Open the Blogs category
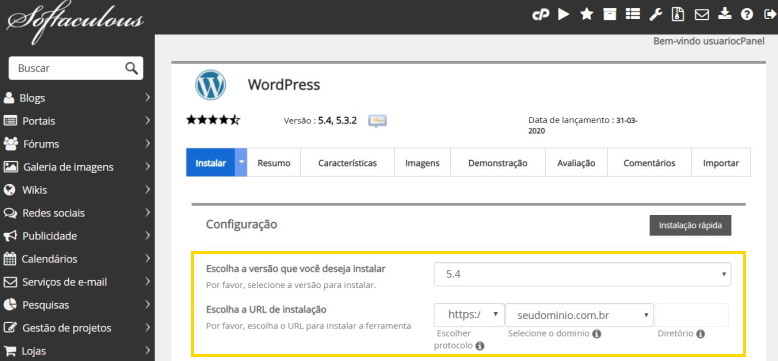 click(32, 98)
